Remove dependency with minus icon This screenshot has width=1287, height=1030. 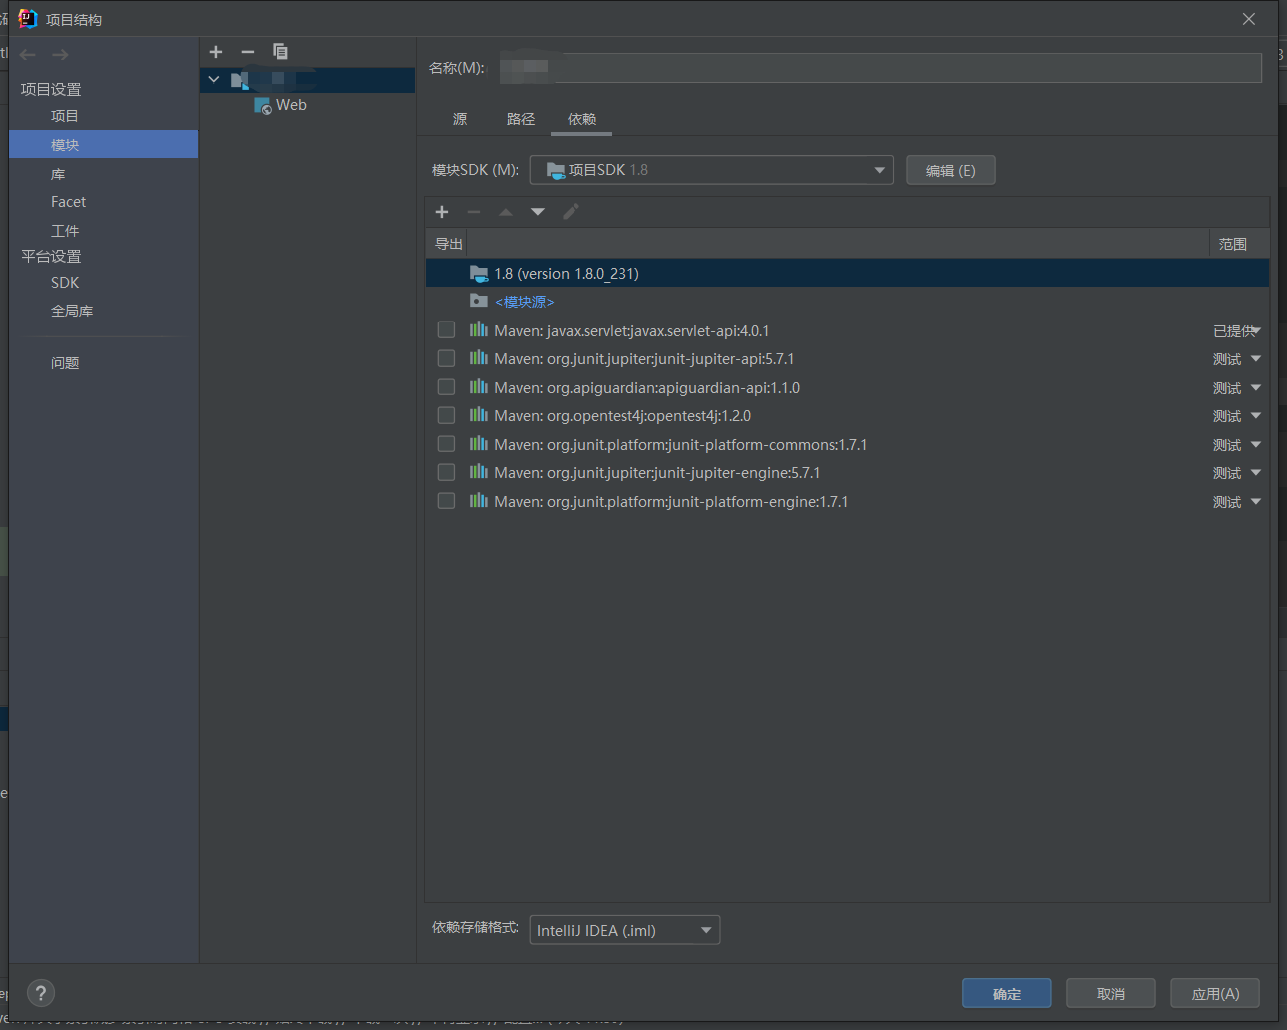(x=474, y=212)
